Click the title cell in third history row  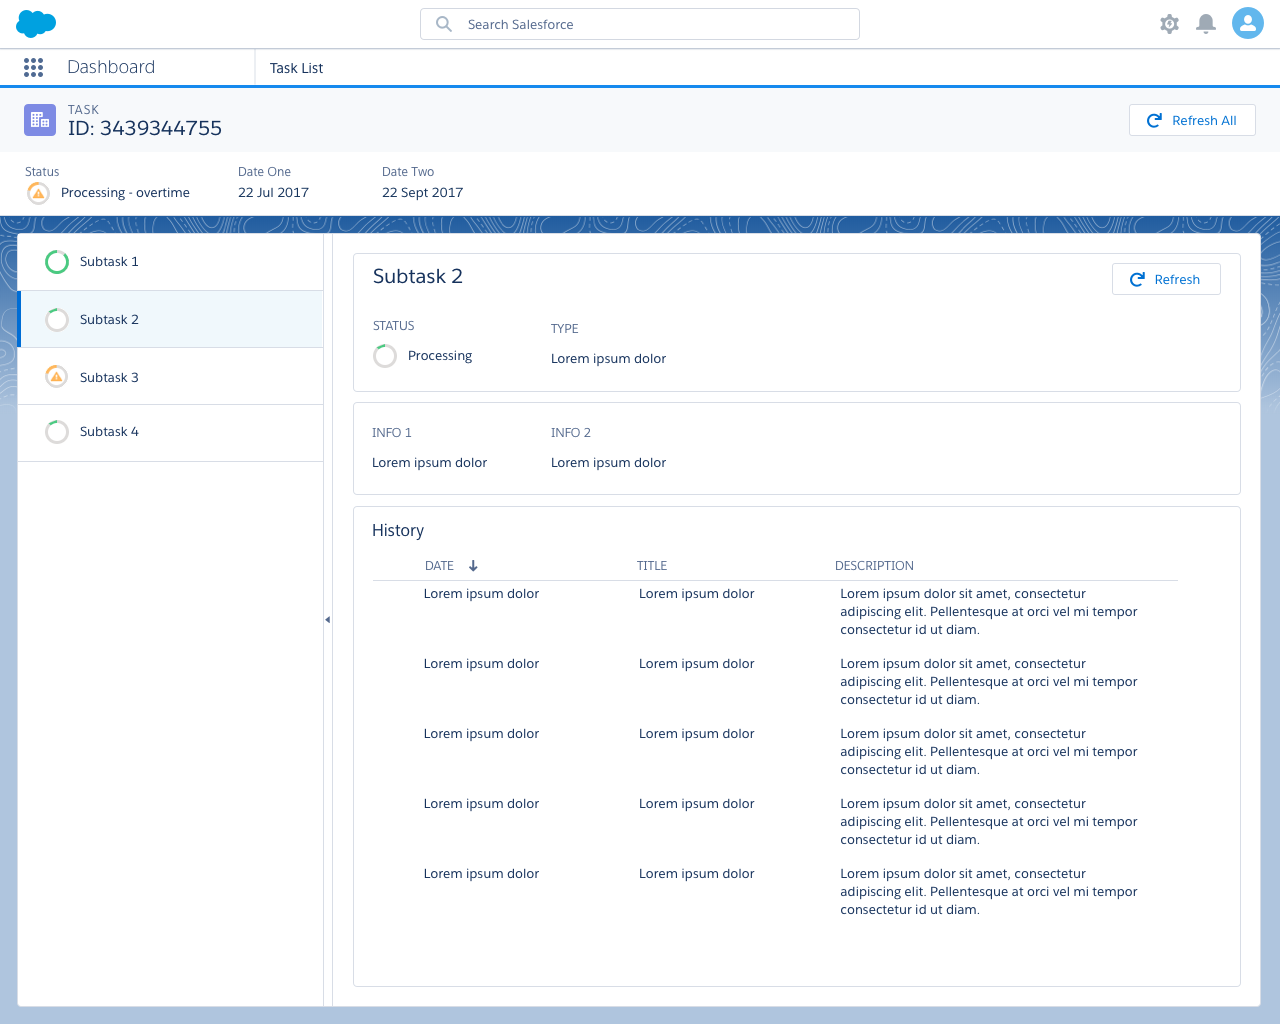coord(696,734)
